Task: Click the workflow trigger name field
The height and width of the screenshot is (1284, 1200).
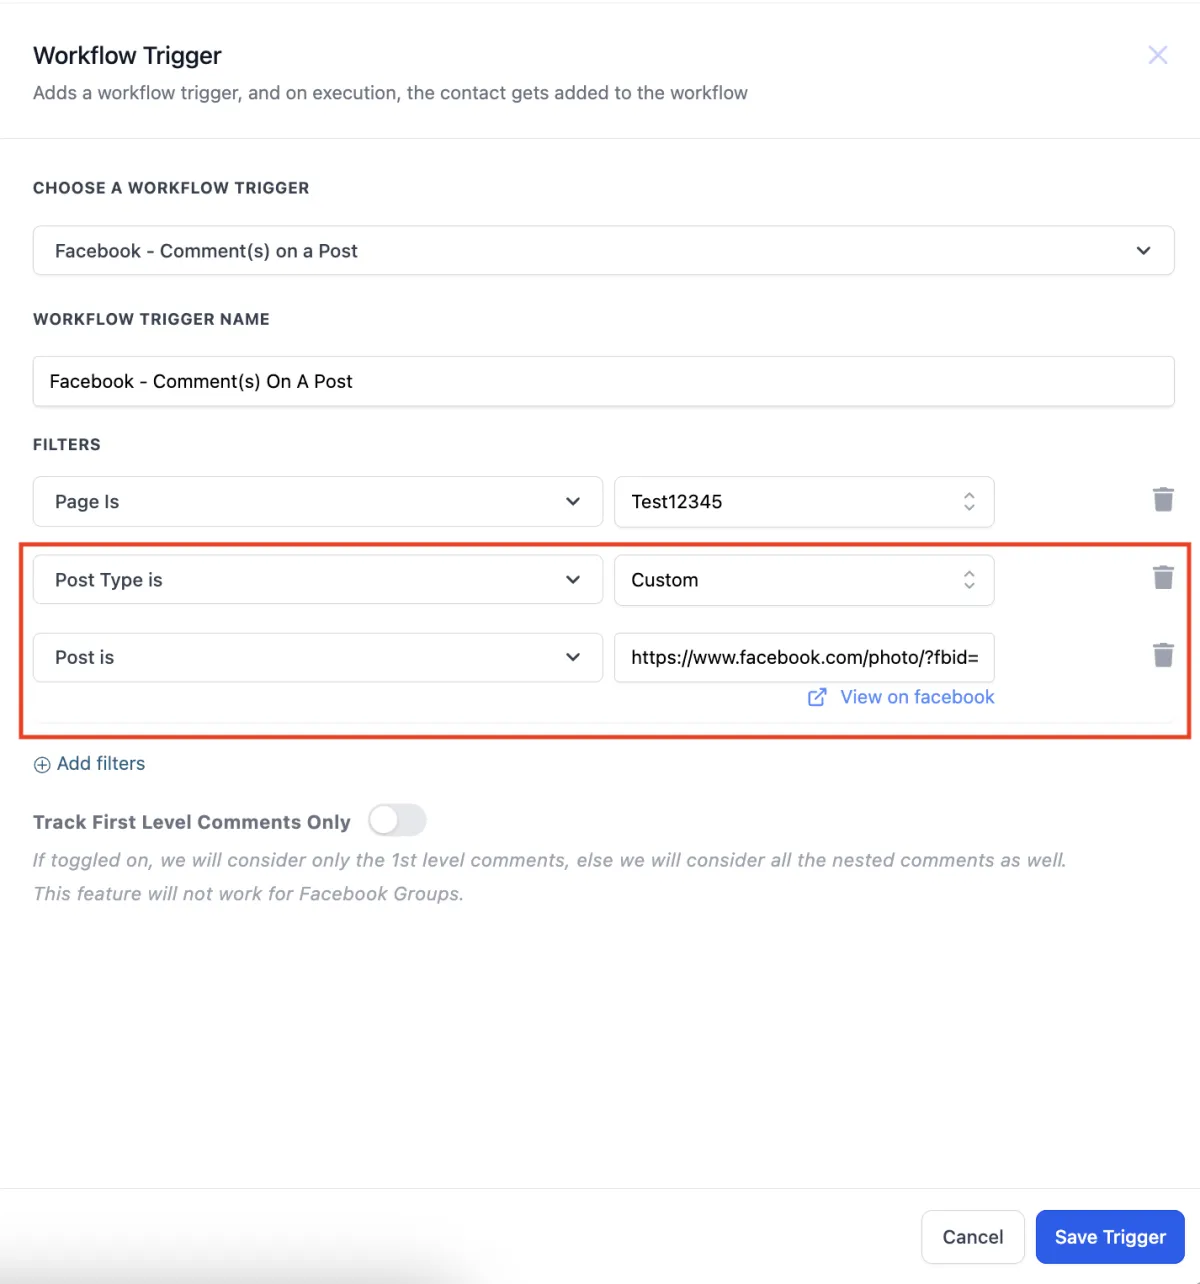Action: [x=603, y=381]
